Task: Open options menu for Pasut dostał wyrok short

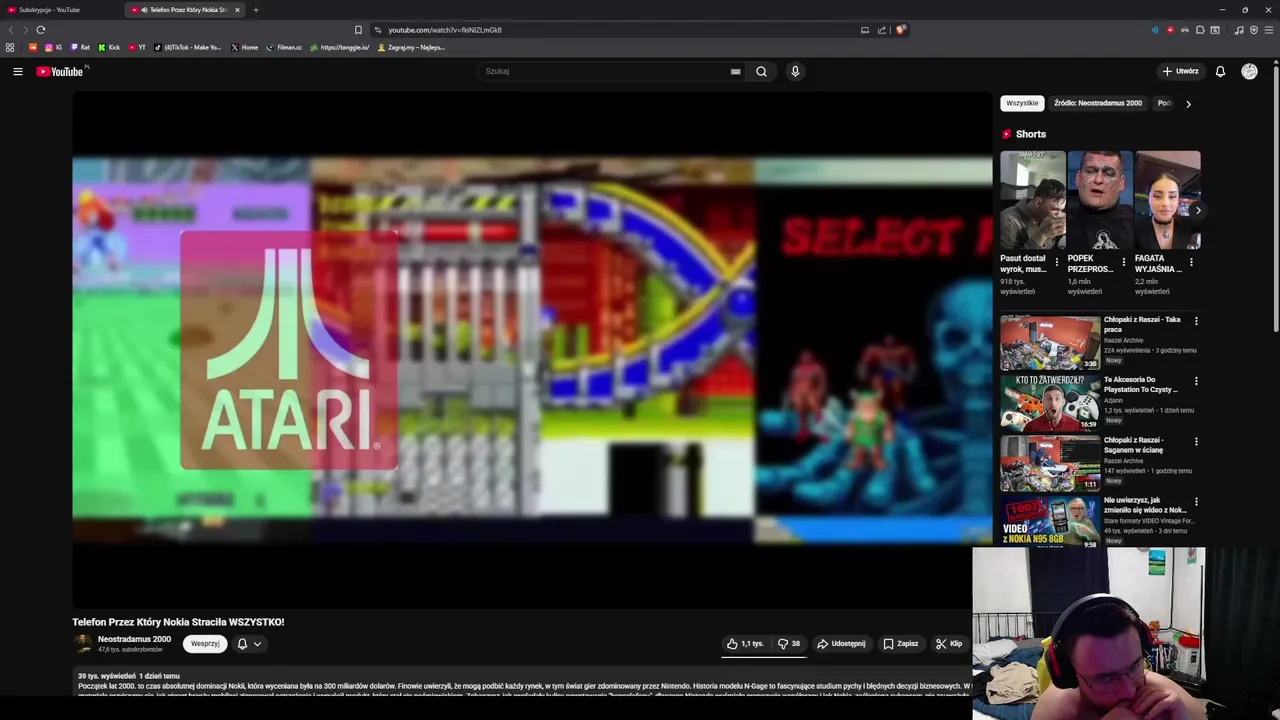Action: pos(1057,262)
